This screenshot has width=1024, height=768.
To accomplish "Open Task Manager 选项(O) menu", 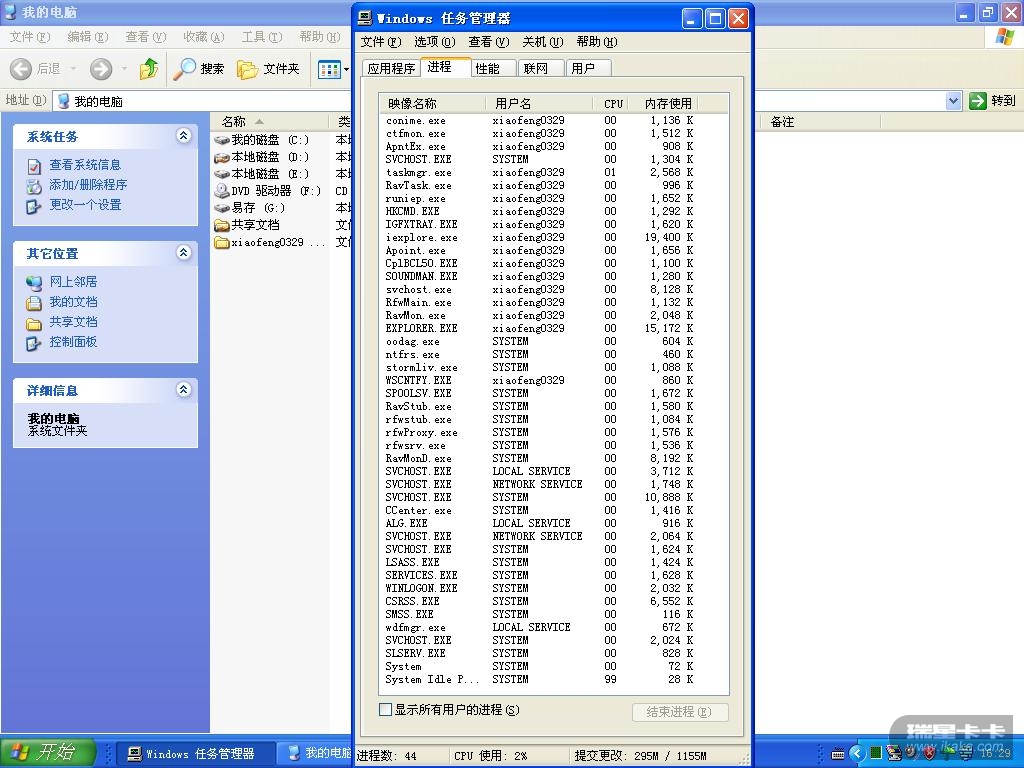I will (x=434, y=42).
